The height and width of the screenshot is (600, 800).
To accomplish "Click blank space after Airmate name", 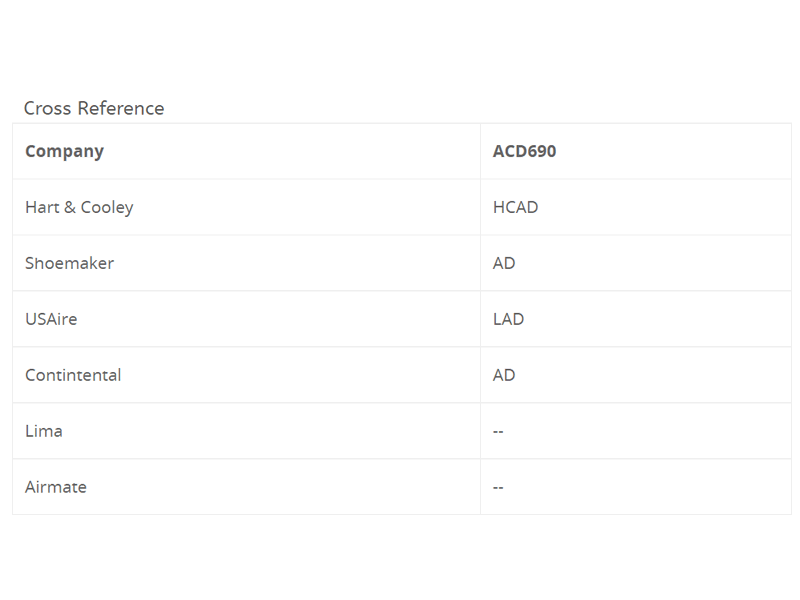I will [283, 487].
